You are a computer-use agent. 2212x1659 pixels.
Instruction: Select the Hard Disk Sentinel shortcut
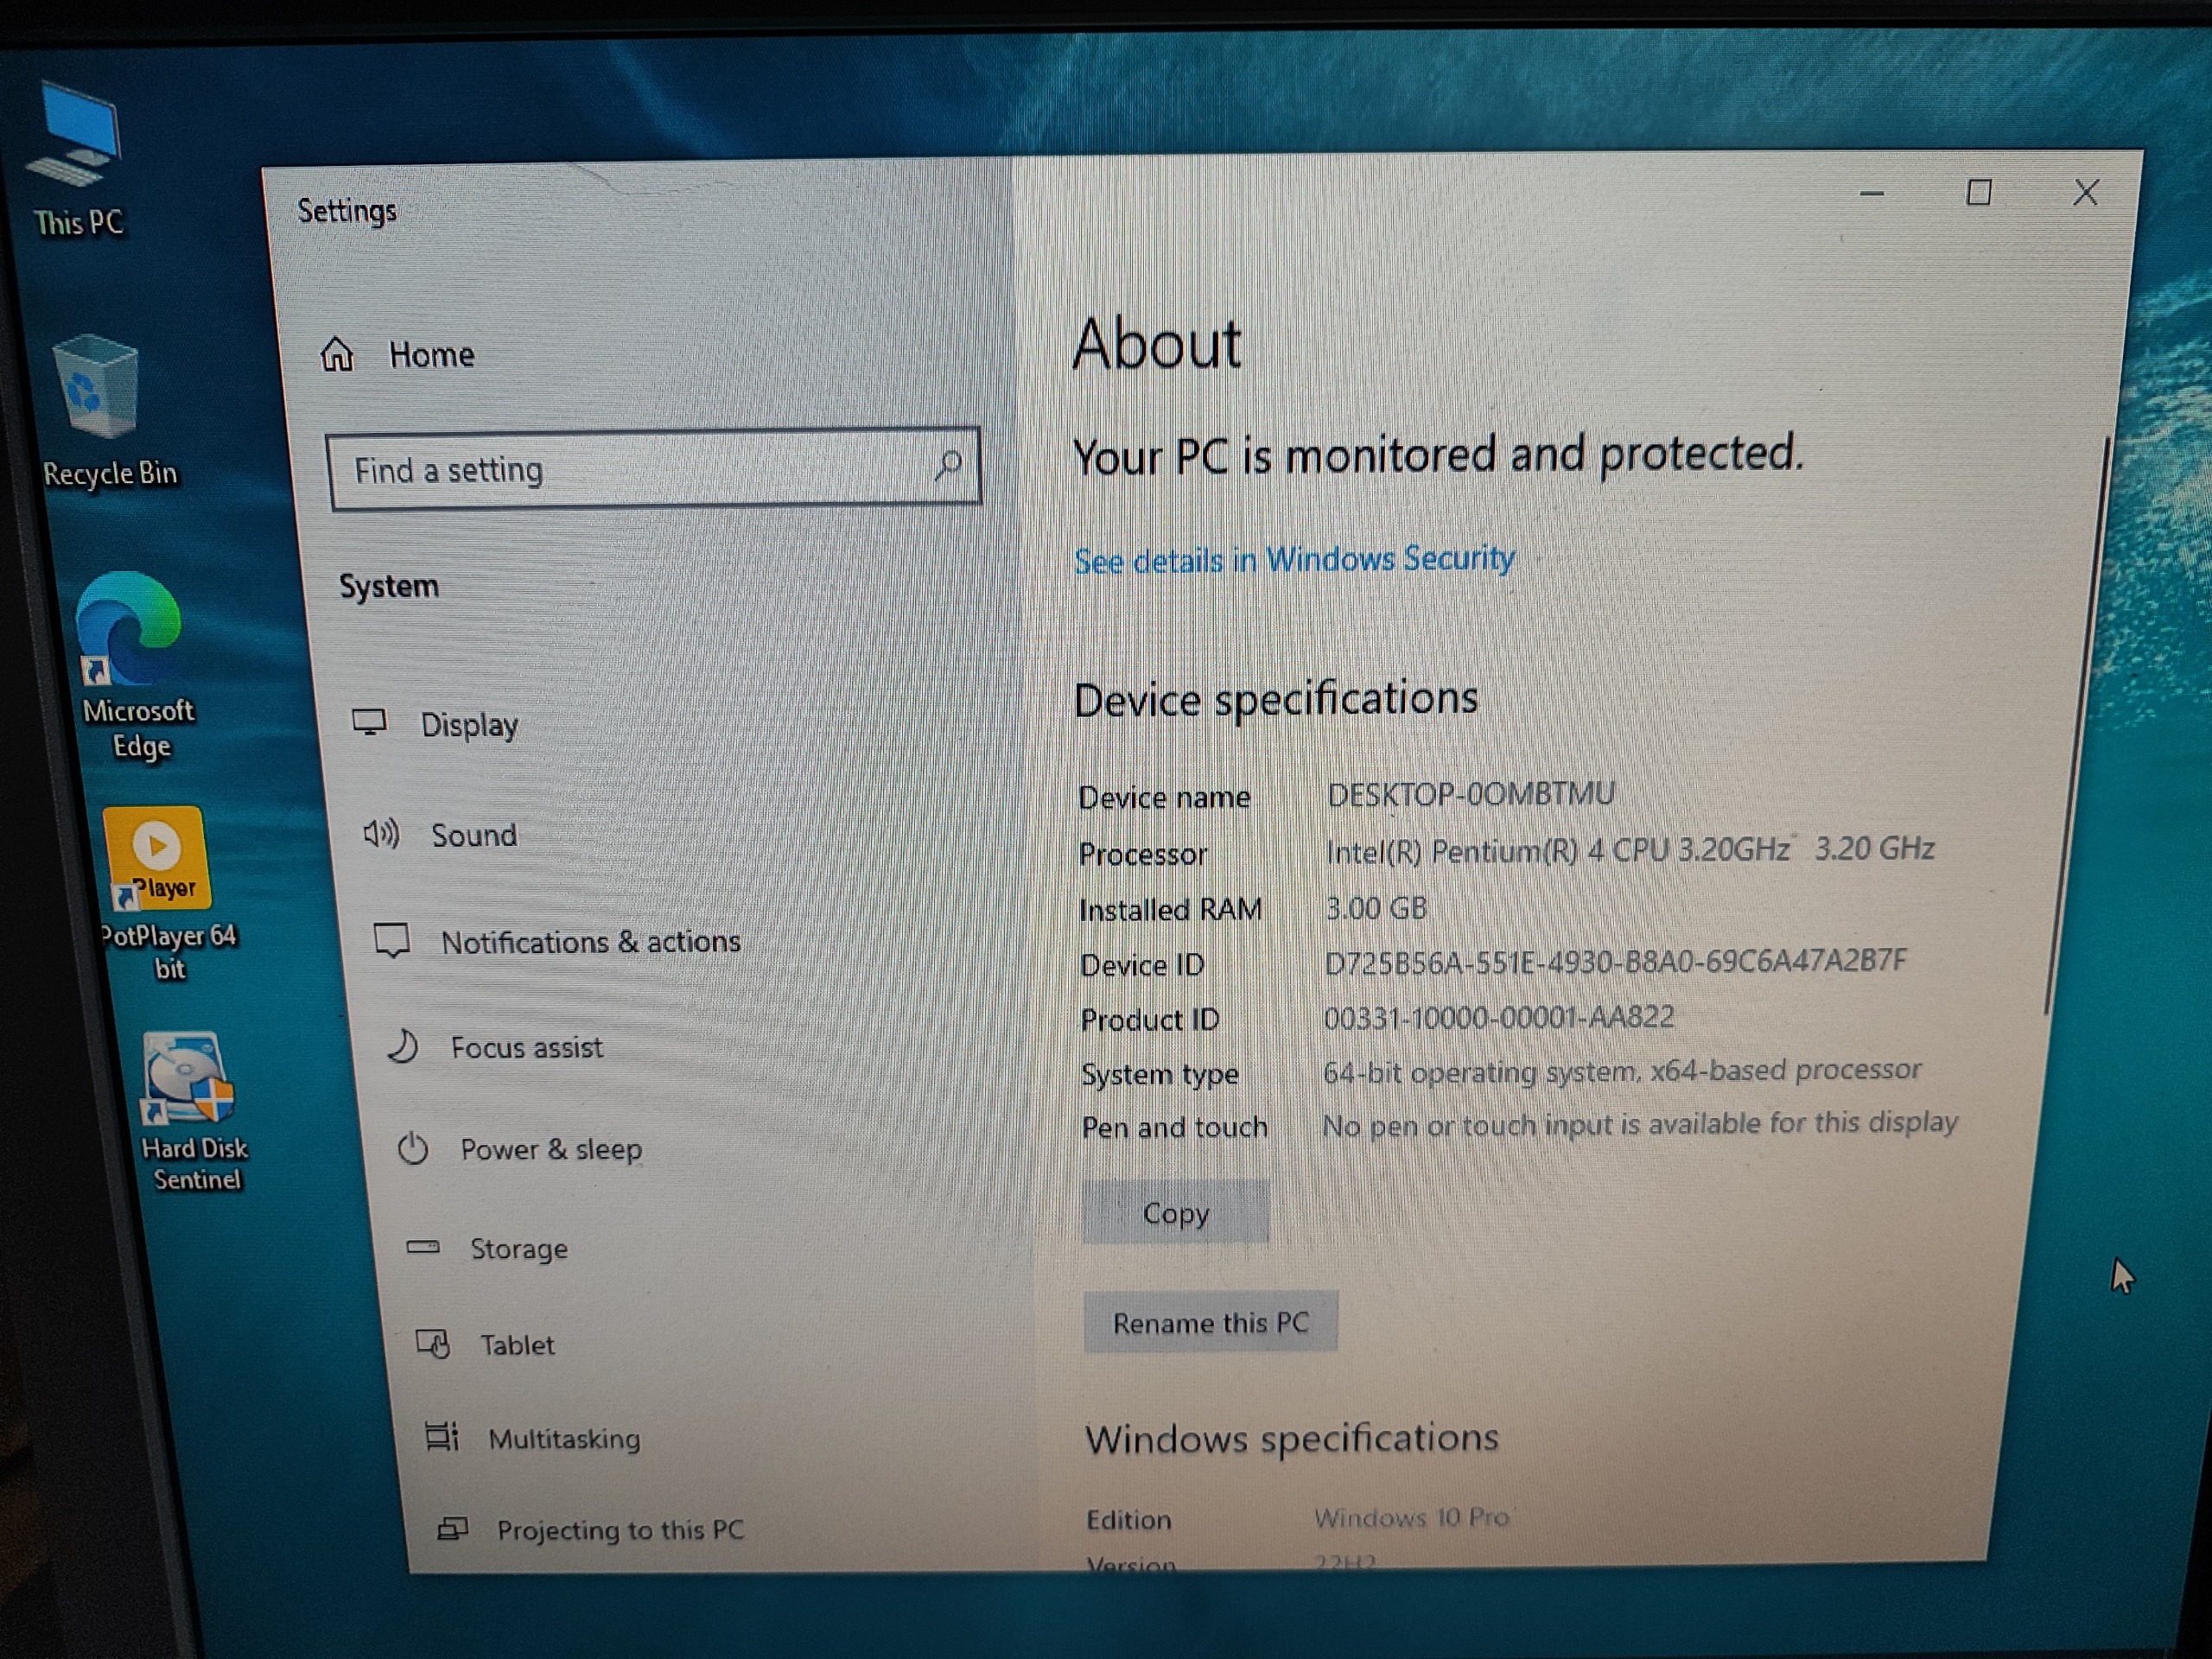pos(192,1110)
